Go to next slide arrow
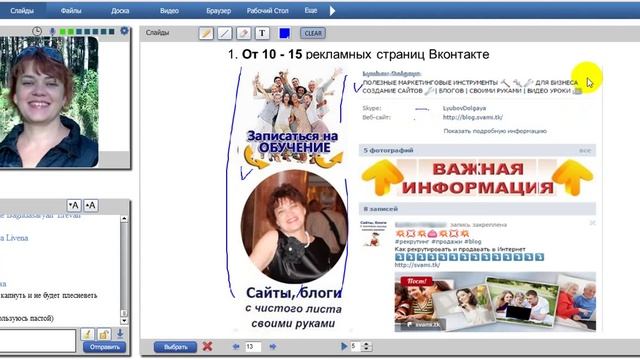This screenshot has width=640, height=360. 273,347
